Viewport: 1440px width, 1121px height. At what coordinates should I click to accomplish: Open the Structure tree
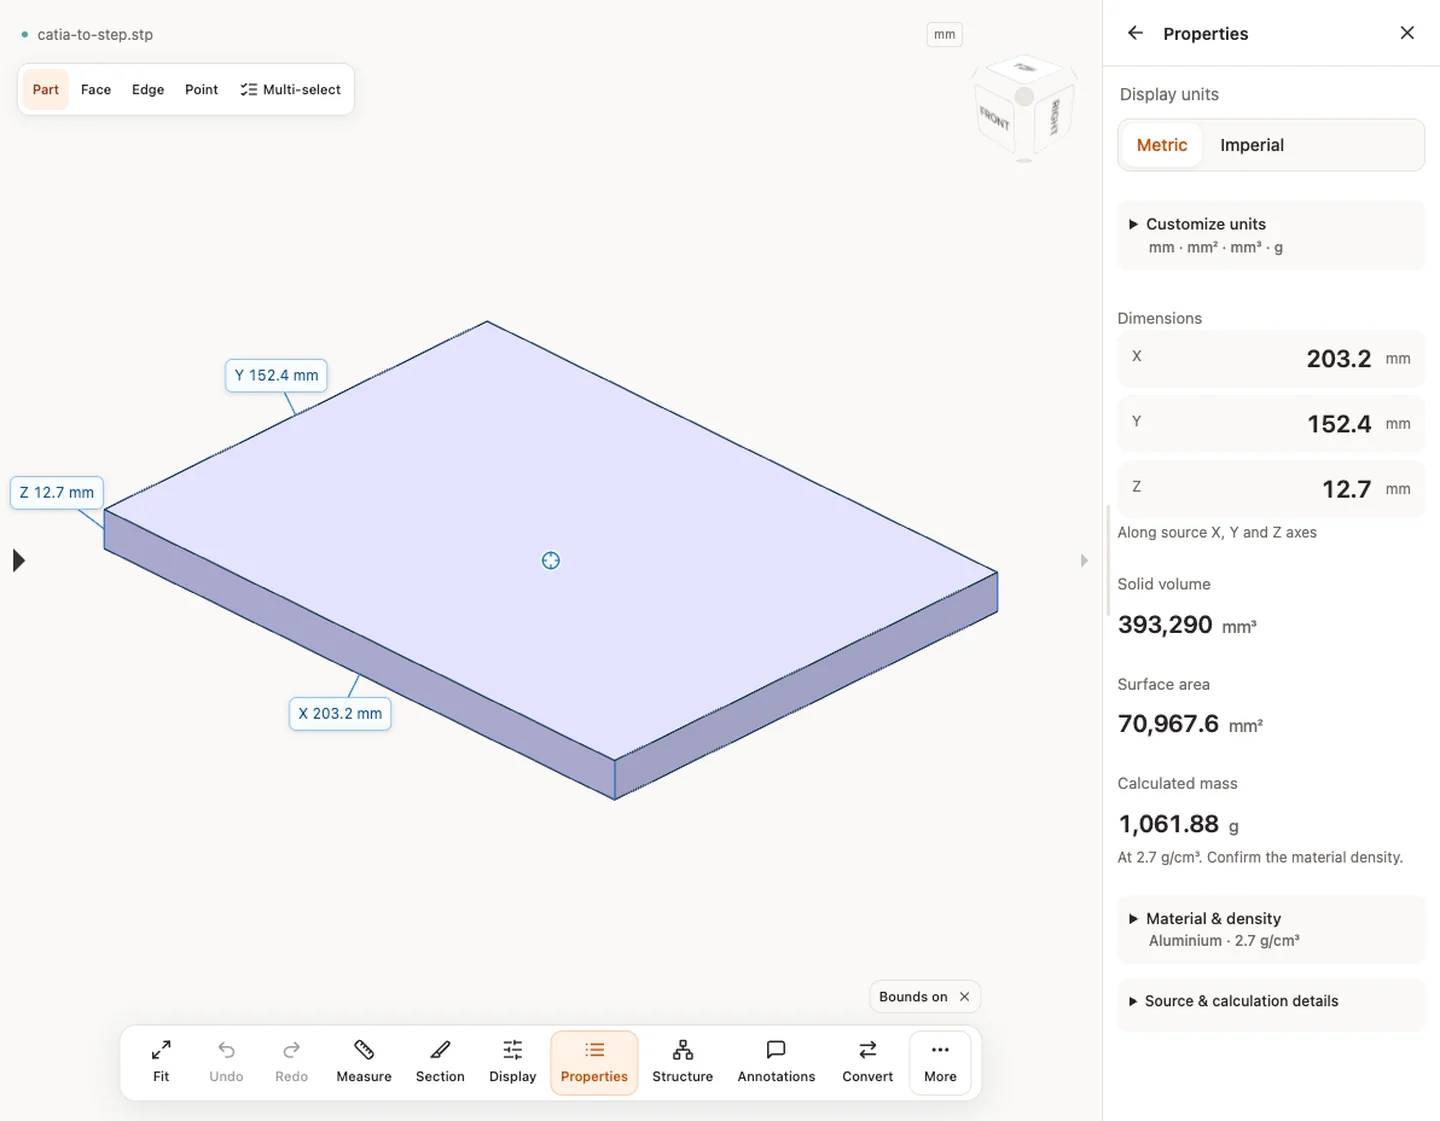pos(683,1062)
